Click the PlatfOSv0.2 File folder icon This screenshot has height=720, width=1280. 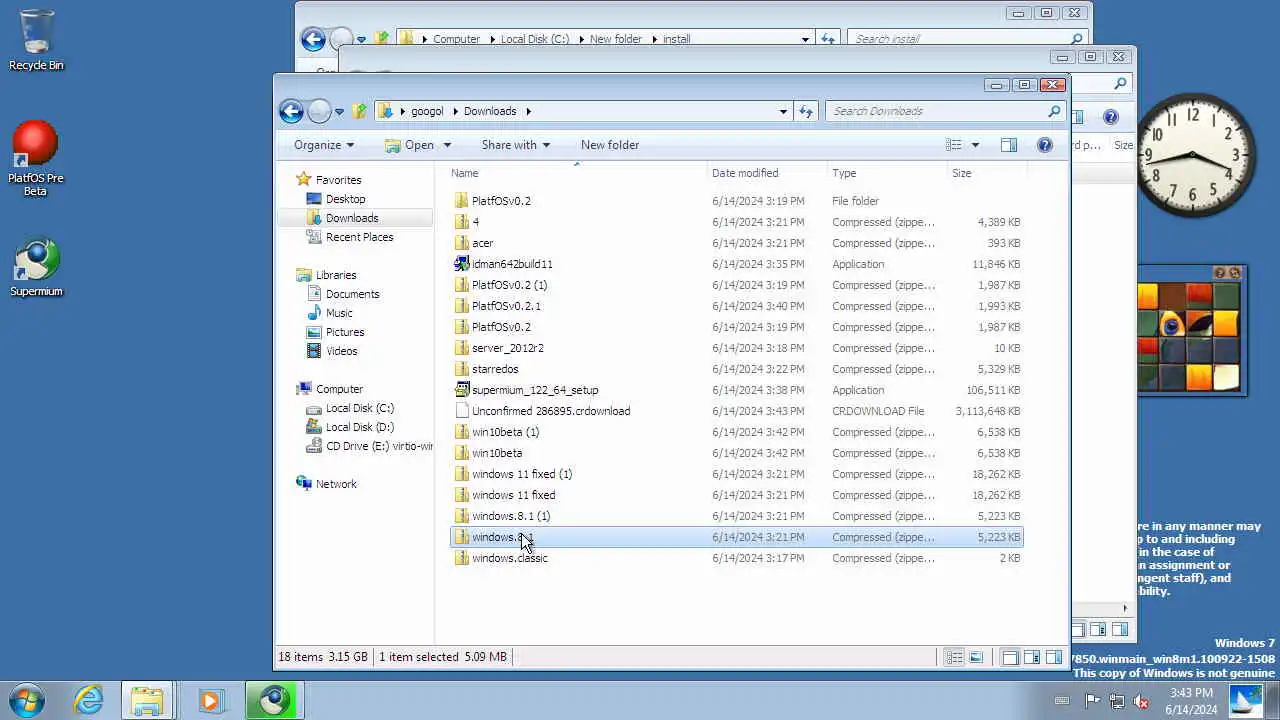tap(461, 201)
